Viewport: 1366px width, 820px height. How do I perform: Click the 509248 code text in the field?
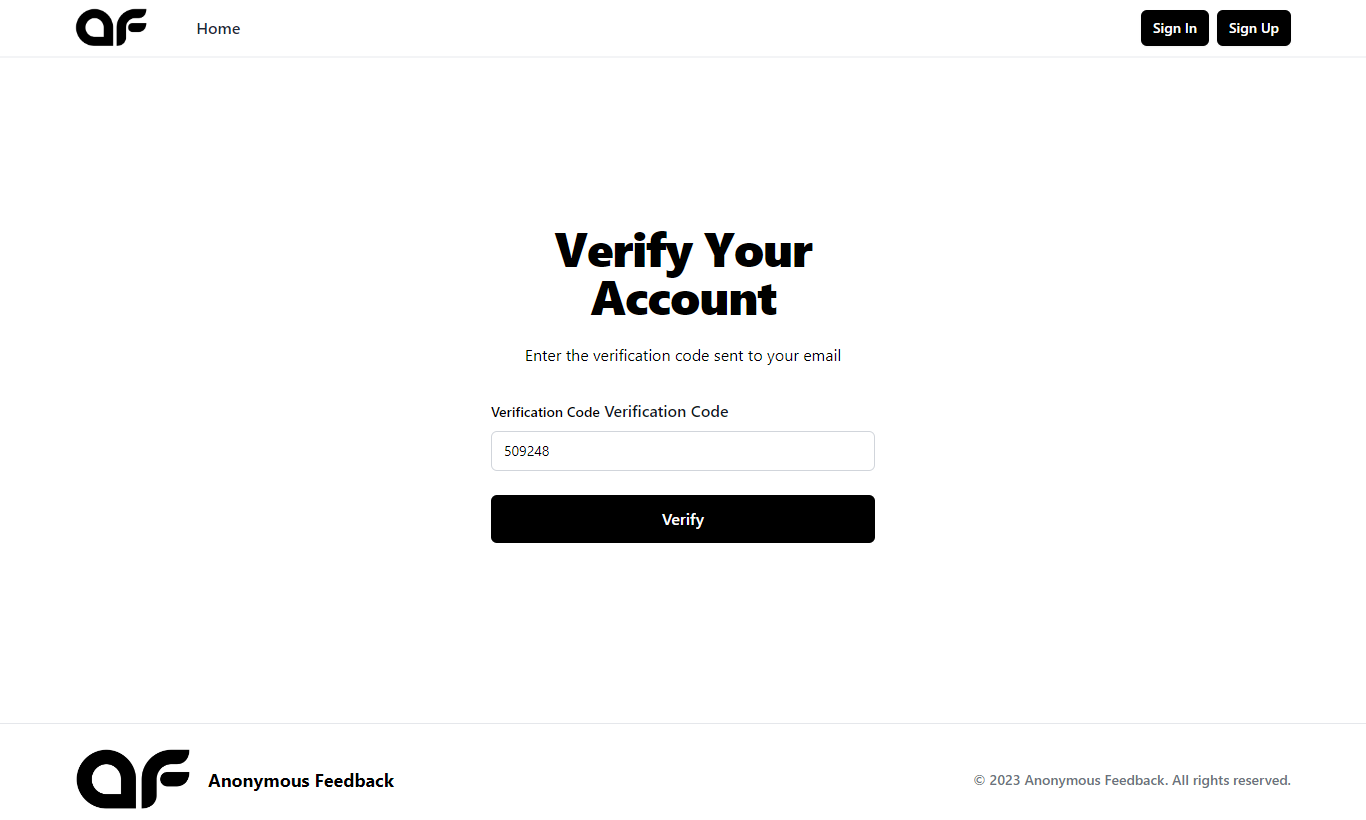pyautogui.click(x=527, y=451)
